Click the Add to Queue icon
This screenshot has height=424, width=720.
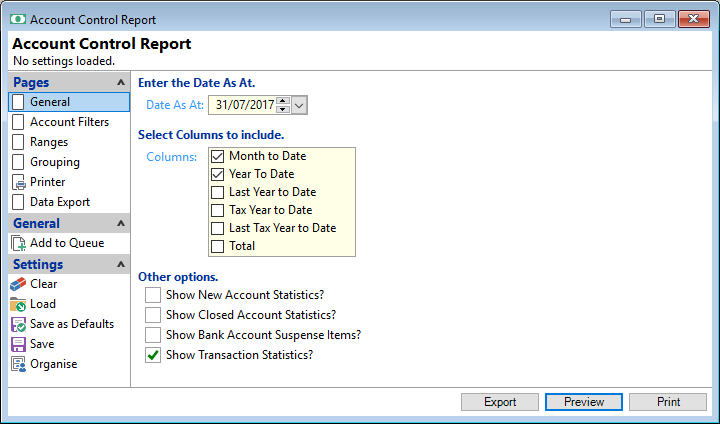point(19,243)
